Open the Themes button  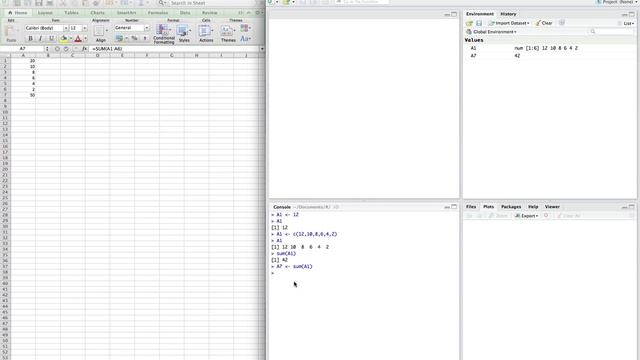pos(228,33)
